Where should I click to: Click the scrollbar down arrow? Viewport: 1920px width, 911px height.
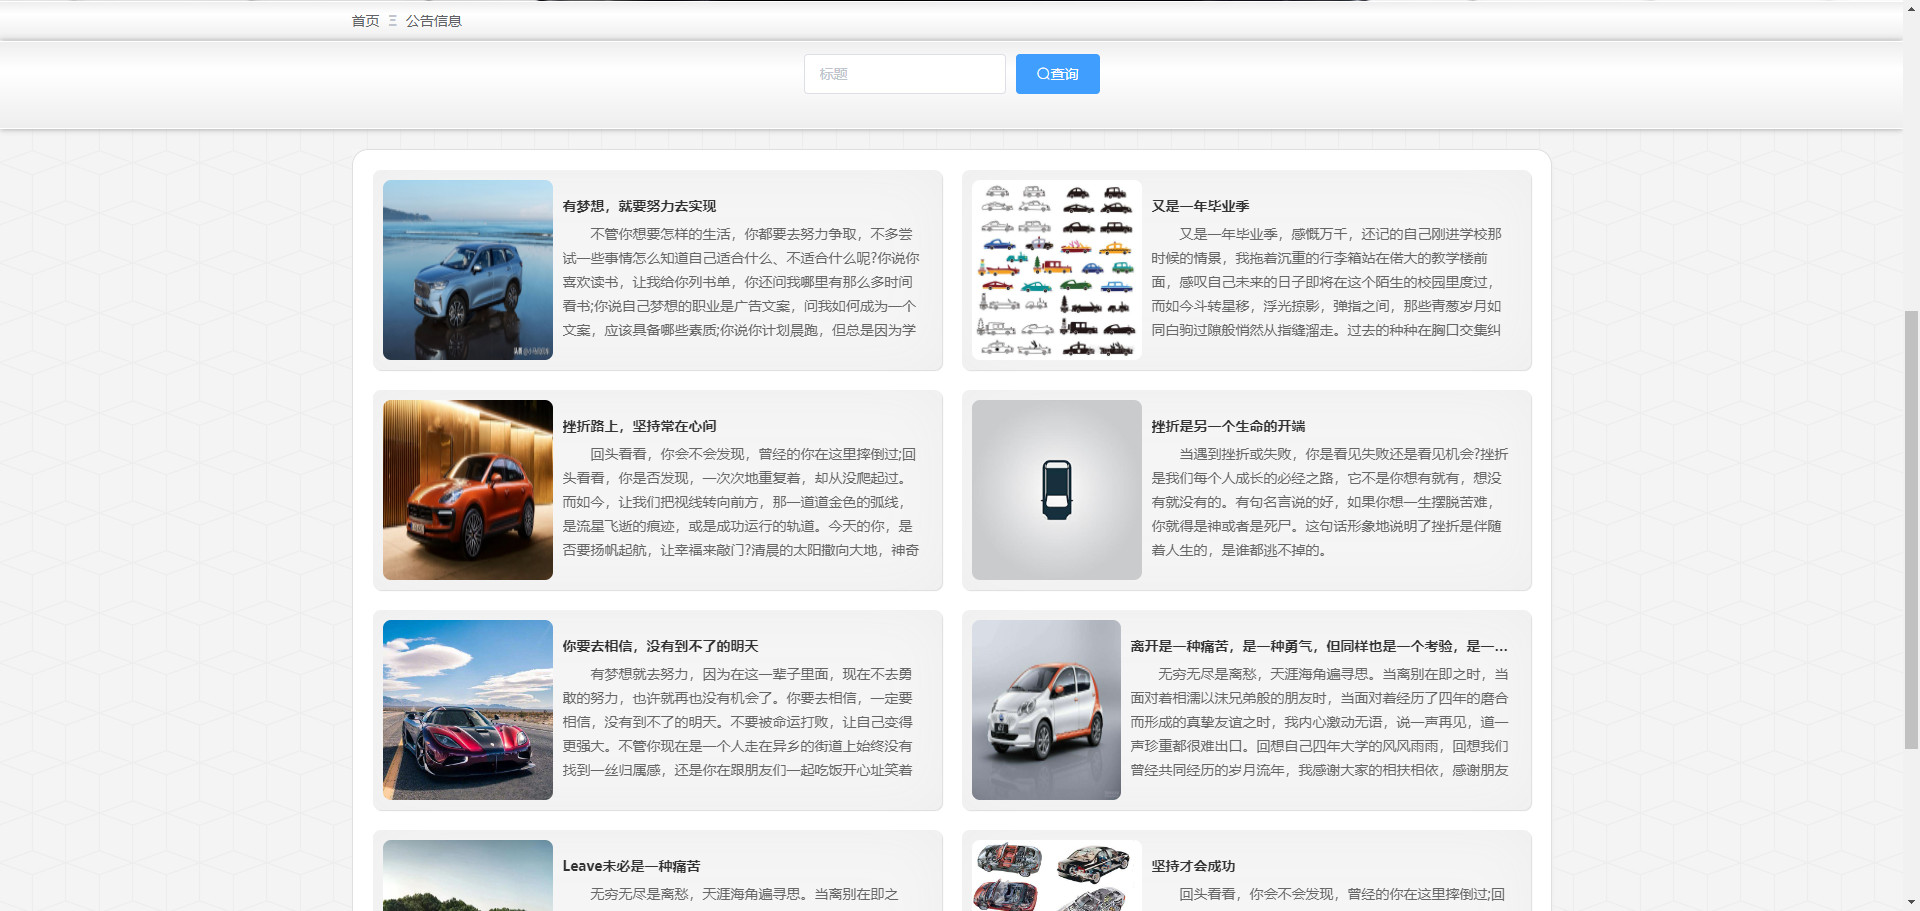1911,903
